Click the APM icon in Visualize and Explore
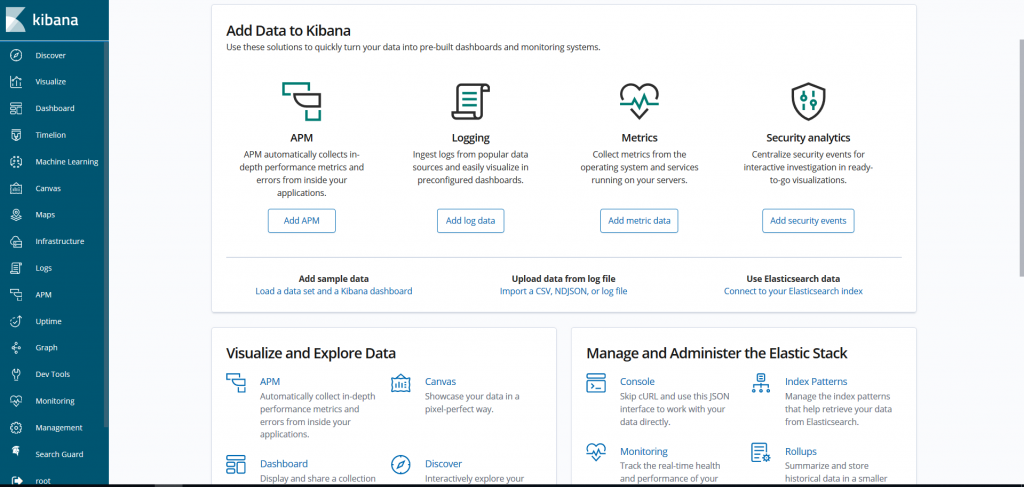1024x487 pixels. (236, 383)
